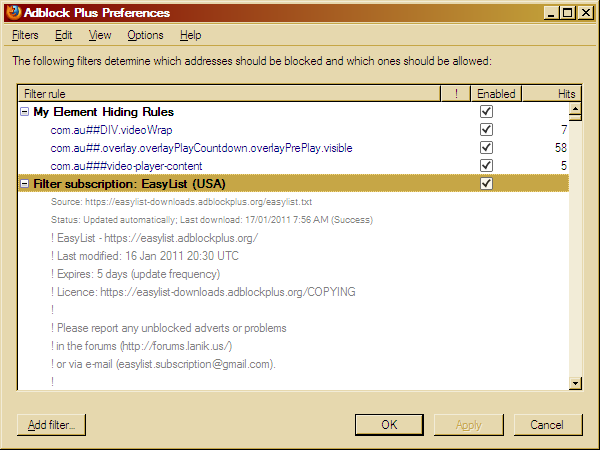Select the My Element Hiding Rules heading
Screen dimensions: 600x450
tap(103, 112)
